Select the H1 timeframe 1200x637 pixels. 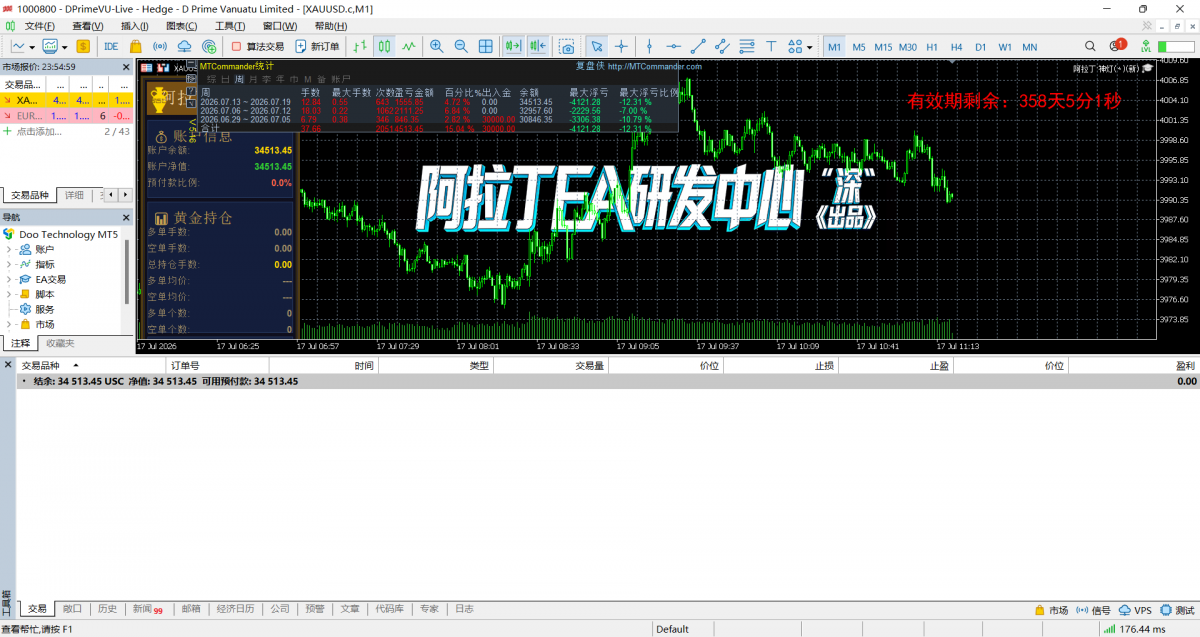(x=932, y=47)
